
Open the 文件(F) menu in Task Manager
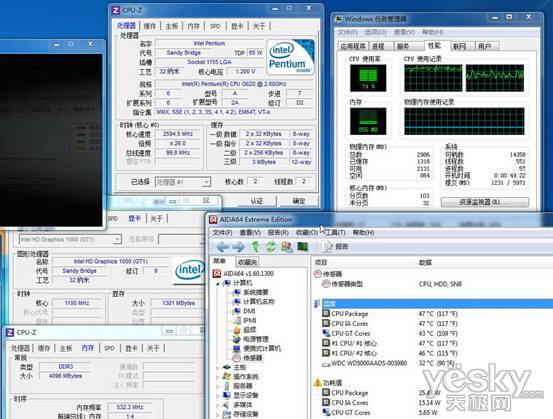pos(347,32)
